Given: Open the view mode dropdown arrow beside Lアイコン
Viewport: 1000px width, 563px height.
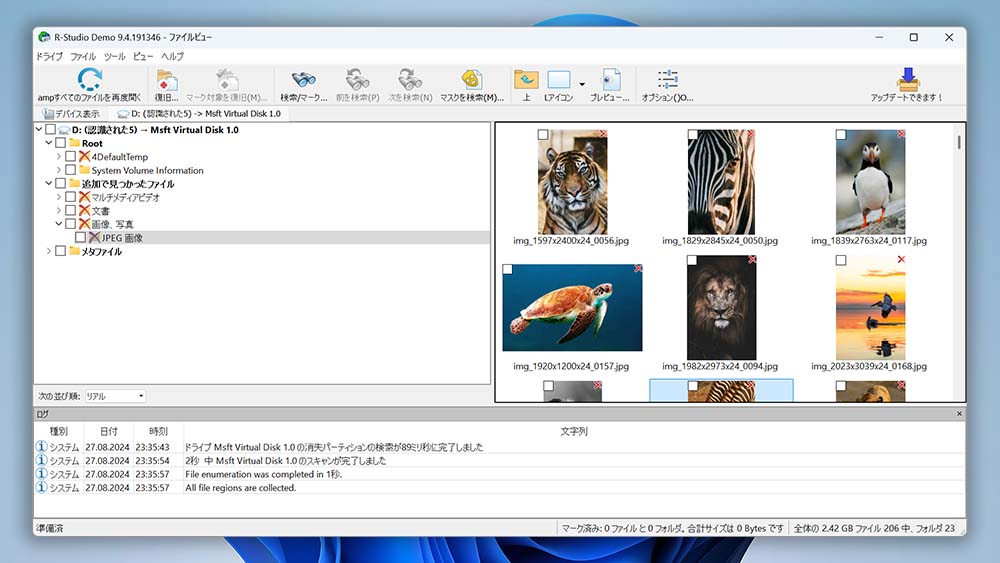Looking at the screenshot, I should (x=582, y=84).
